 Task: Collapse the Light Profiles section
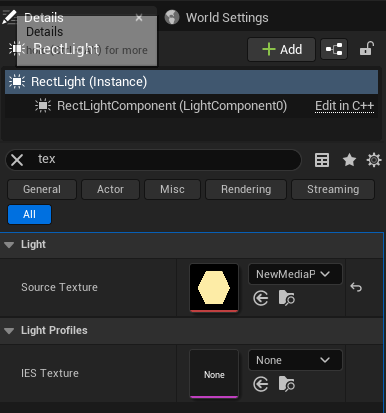[x=9, y=331]
